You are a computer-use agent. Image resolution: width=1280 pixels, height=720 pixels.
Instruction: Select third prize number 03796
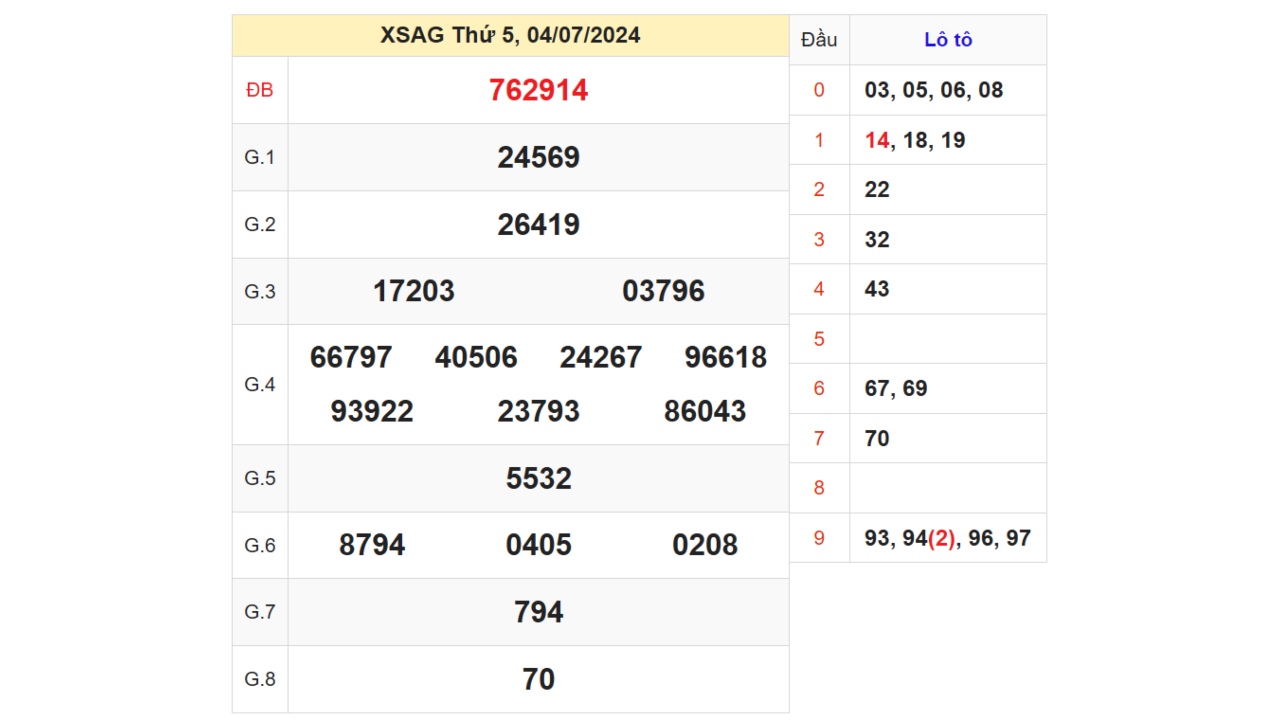663,291
